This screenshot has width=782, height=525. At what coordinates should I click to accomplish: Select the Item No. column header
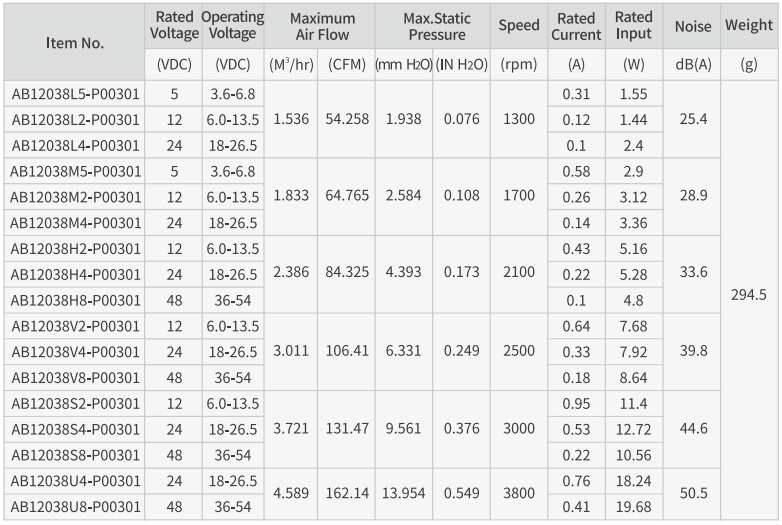coord(74,42)
